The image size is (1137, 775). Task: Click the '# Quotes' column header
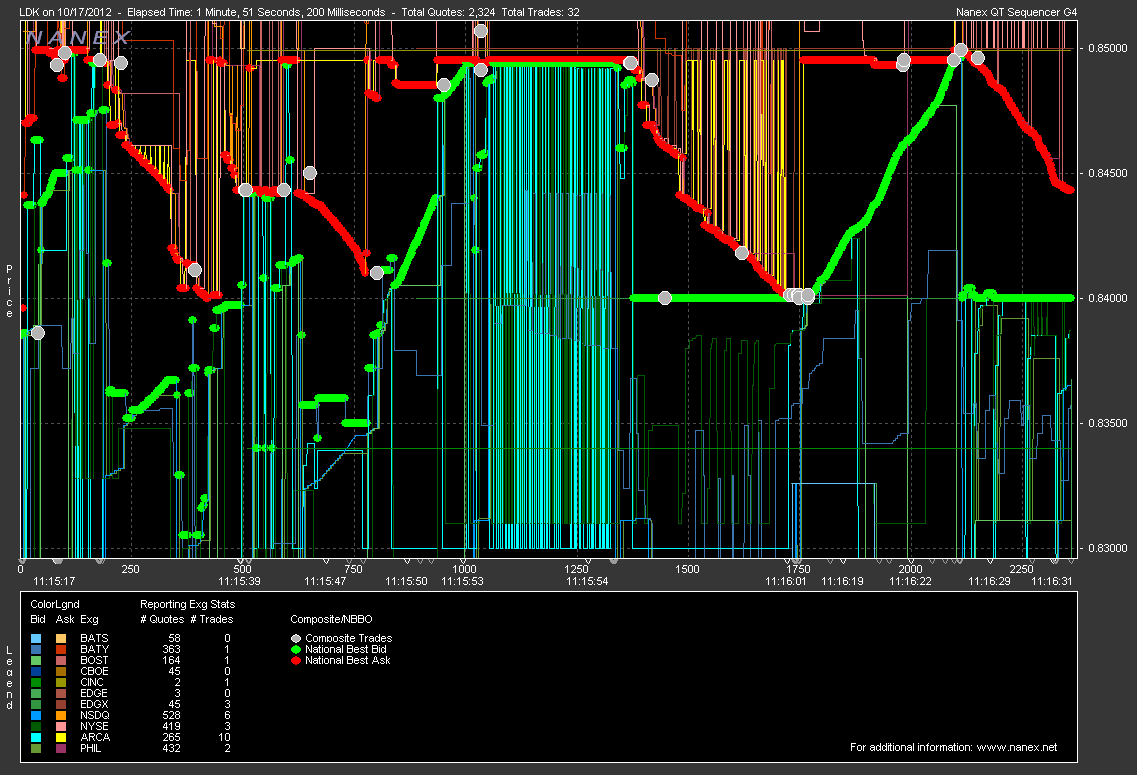click(x=162, y=619)
